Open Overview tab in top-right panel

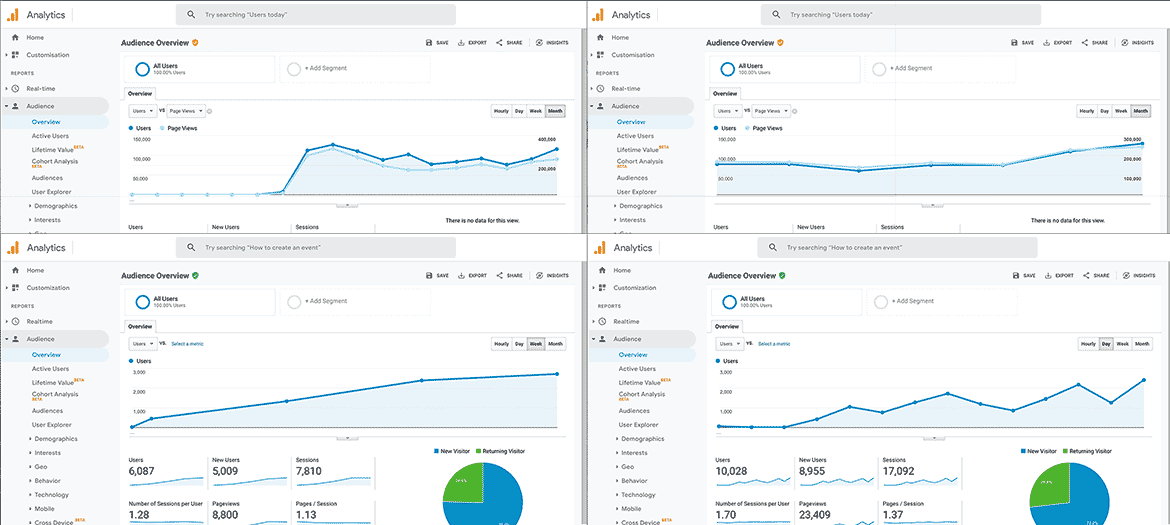tap(725, 93)
